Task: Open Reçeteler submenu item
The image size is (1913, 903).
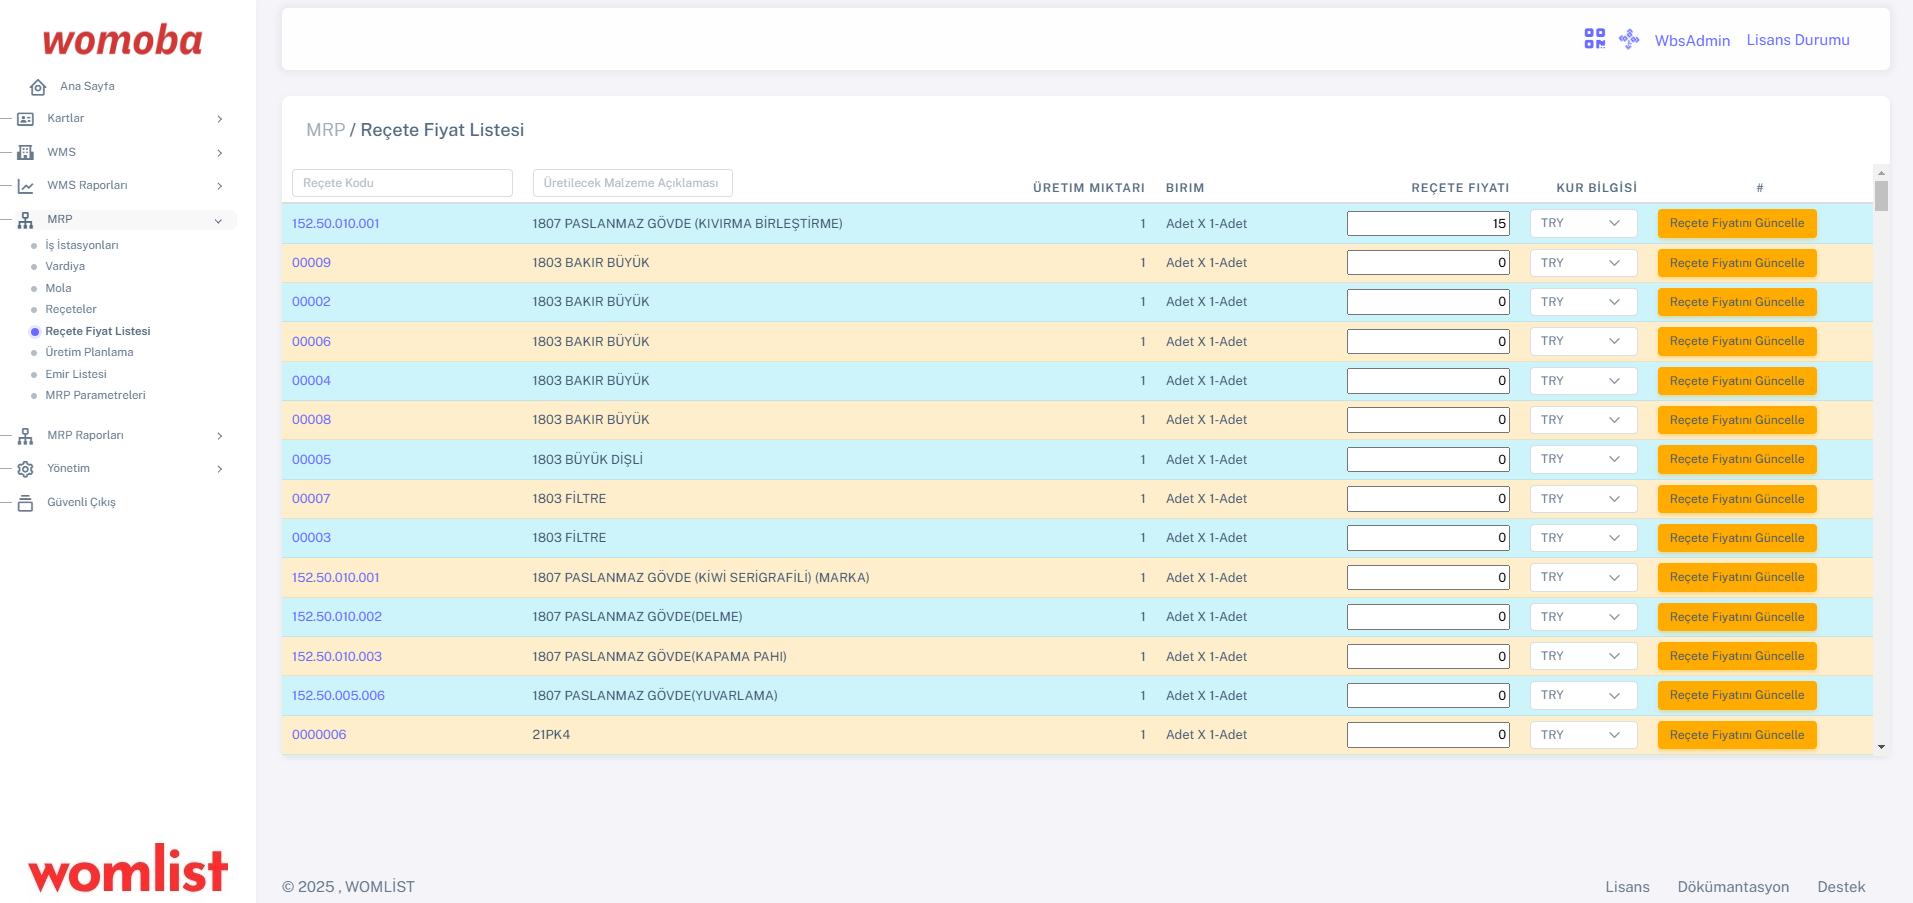Action: pos(71,309)
